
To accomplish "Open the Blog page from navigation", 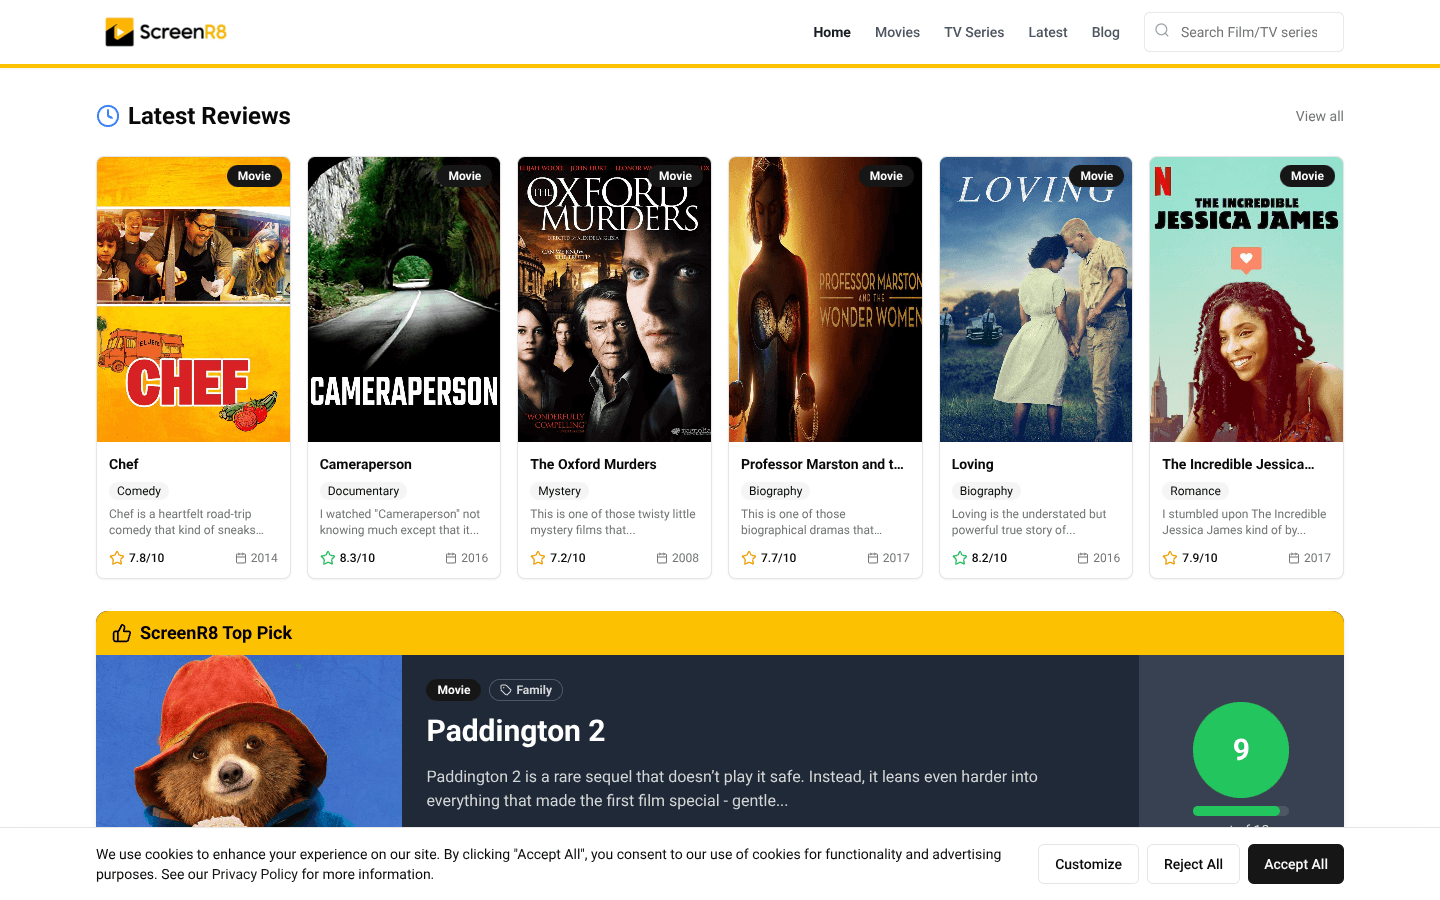I will tap(1105, 32).
